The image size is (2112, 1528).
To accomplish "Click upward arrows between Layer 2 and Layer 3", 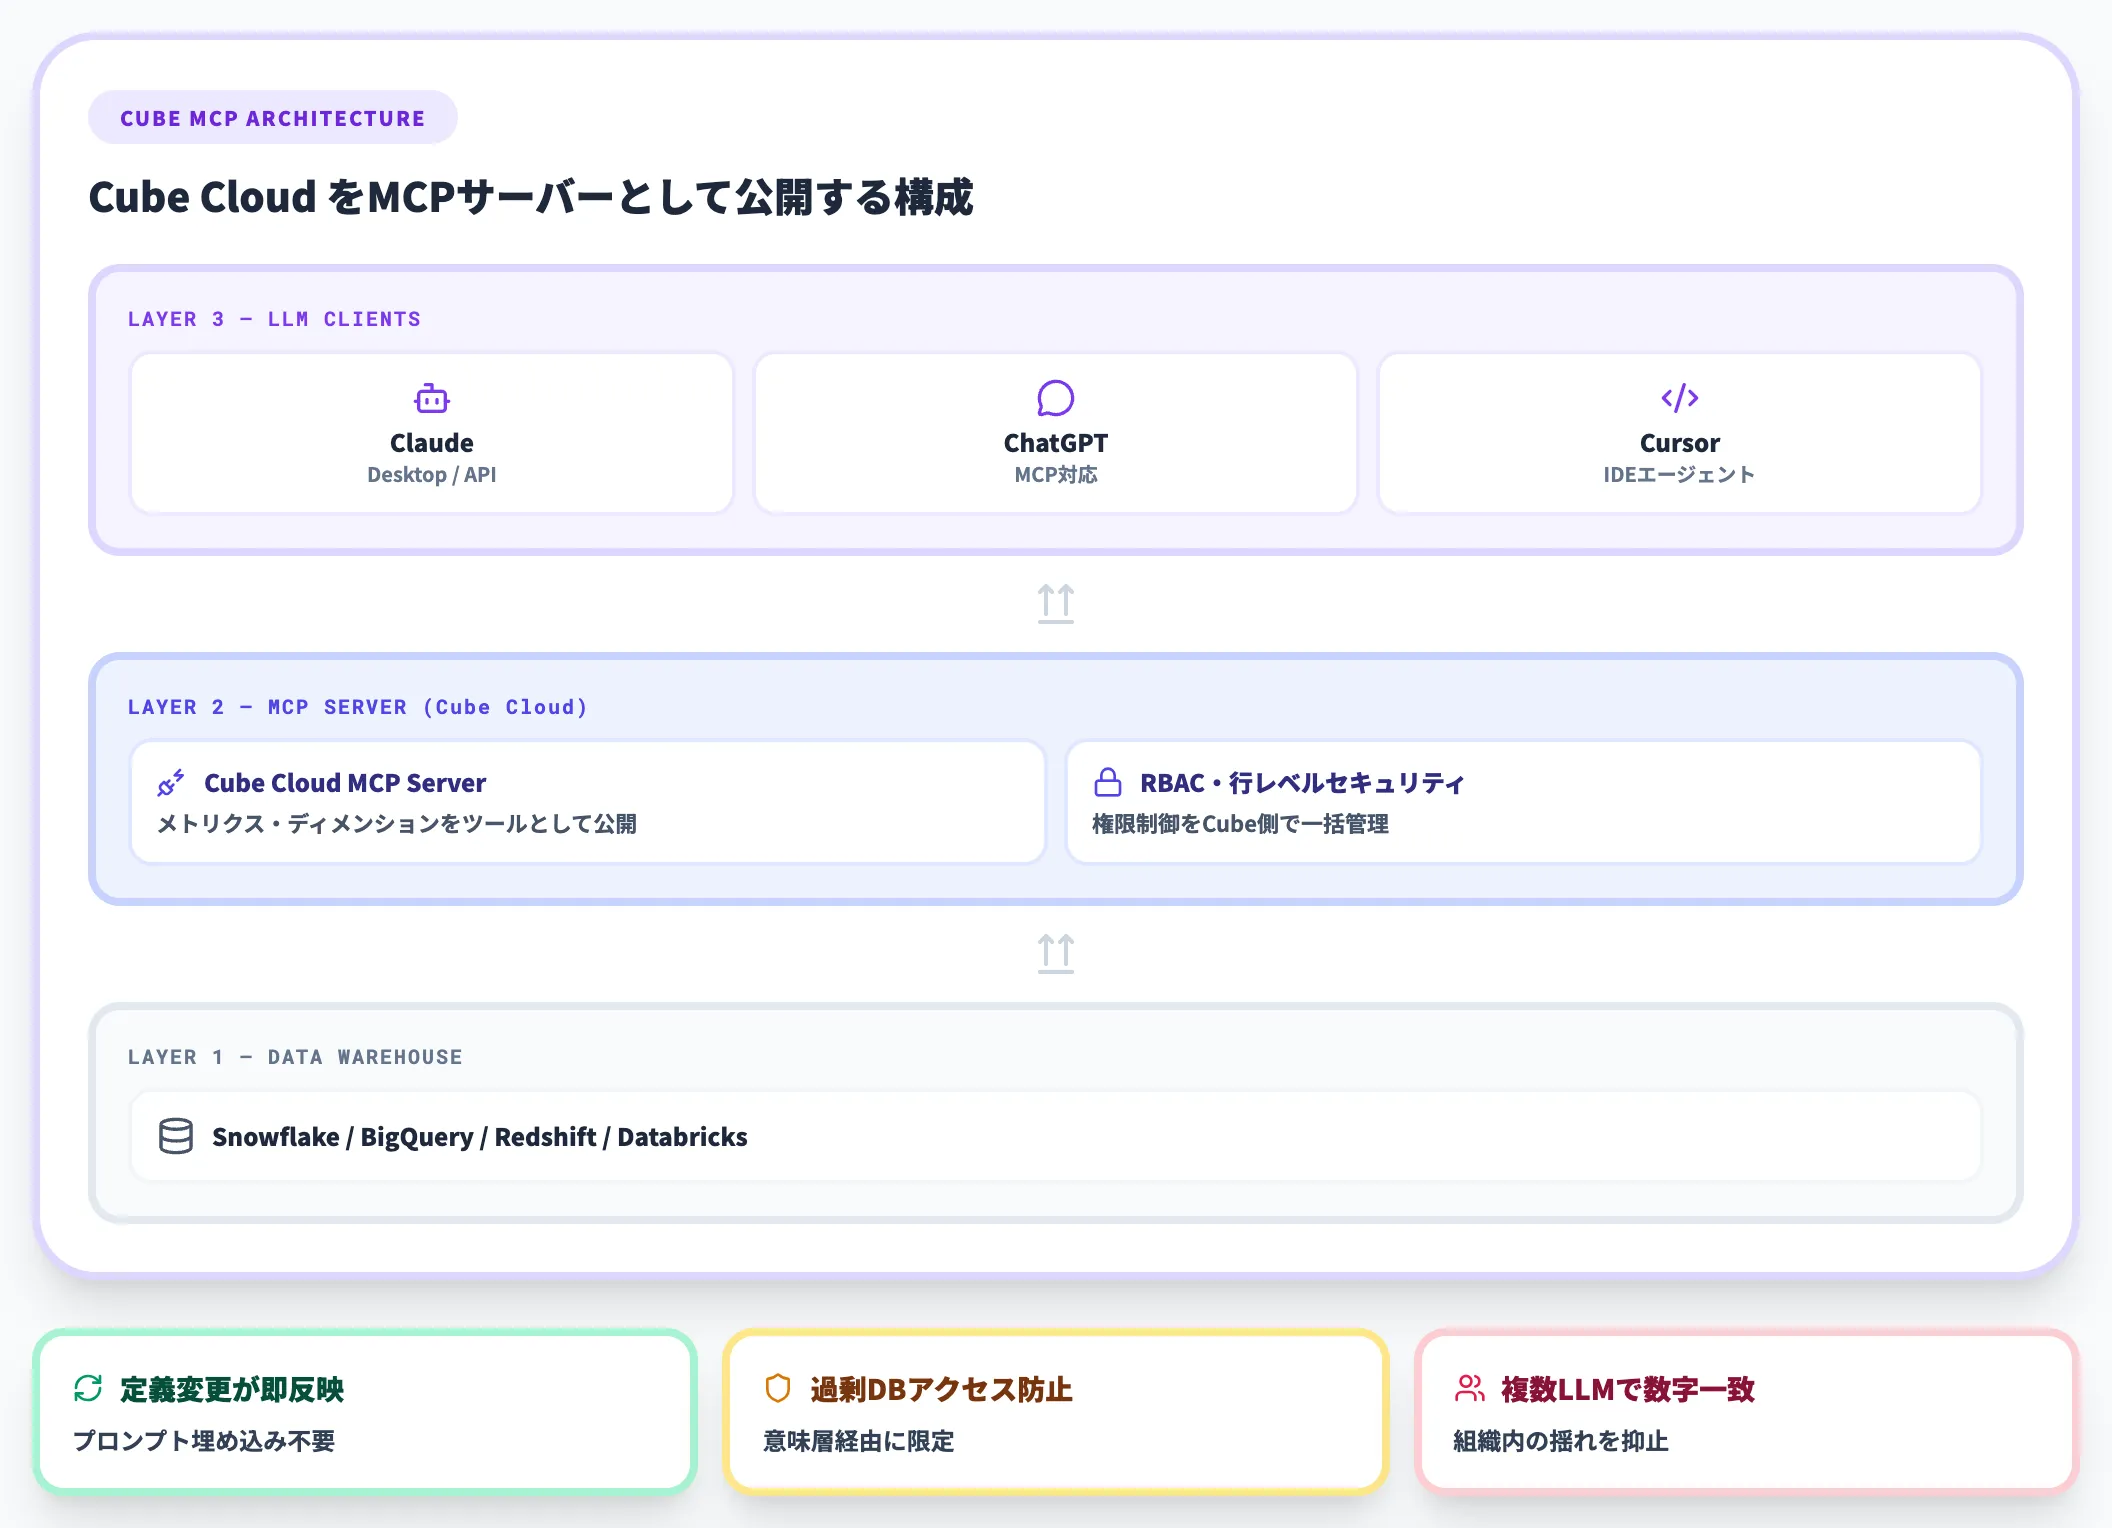I will 1055,603.
